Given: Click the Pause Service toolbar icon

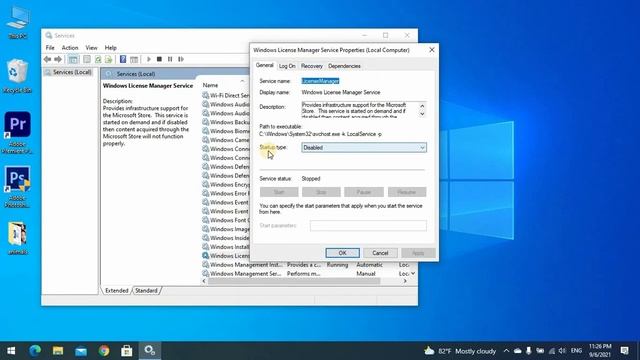Looking at the screenshot, I should (x=170, y=59).
